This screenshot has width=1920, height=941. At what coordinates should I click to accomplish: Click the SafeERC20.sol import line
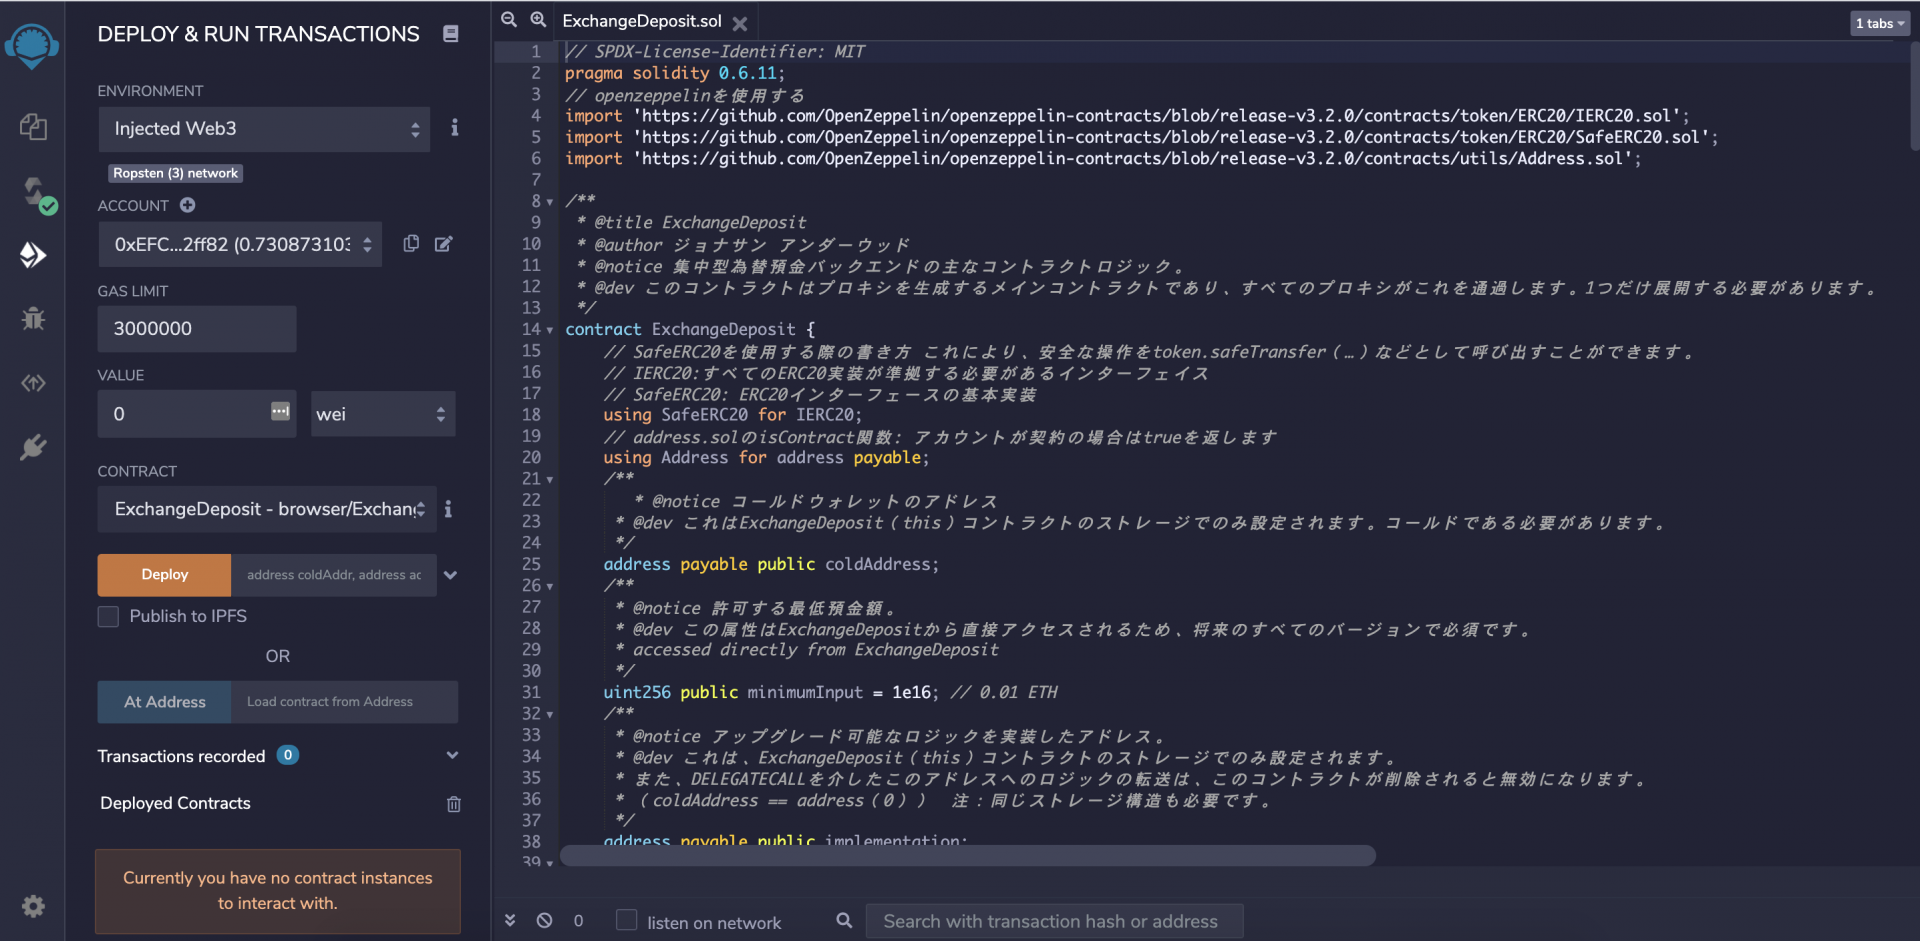[1141, 137]
